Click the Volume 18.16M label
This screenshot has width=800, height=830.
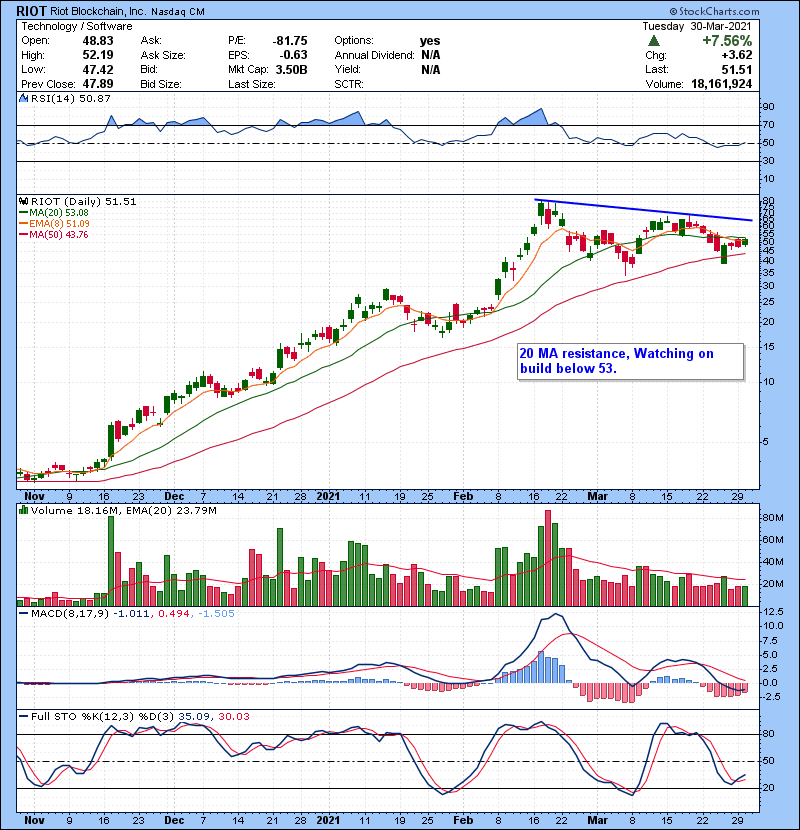[x=74, y=511]
